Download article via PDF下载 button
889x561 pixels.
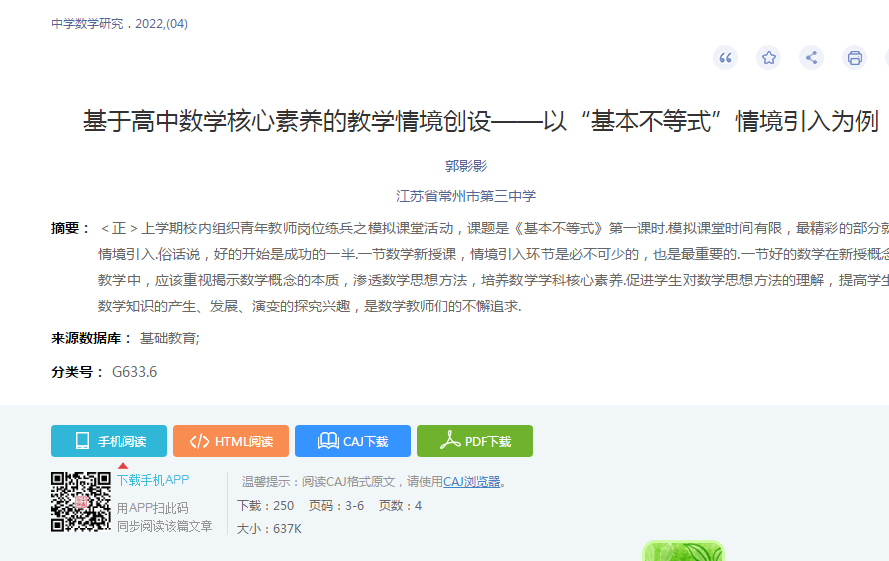point(475,441)
